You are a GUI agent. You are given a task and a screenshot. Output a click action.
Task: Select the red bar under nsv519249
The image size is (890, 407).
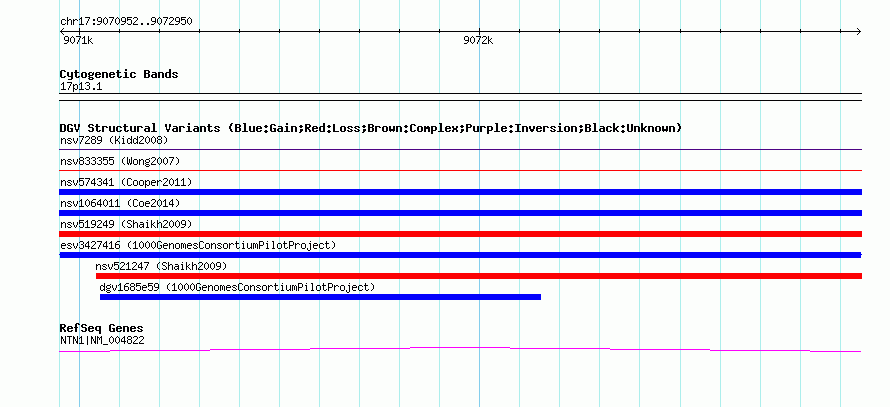(x=460, y=234)
